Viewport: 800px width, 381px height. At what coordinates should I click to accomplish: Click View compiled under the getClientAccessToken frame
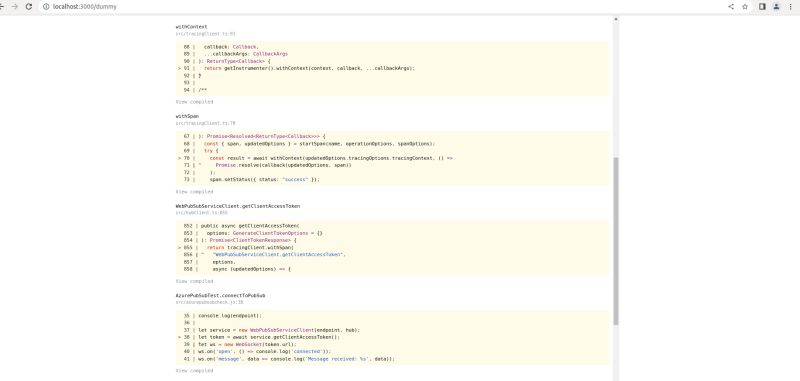click(x=194, y=281)
